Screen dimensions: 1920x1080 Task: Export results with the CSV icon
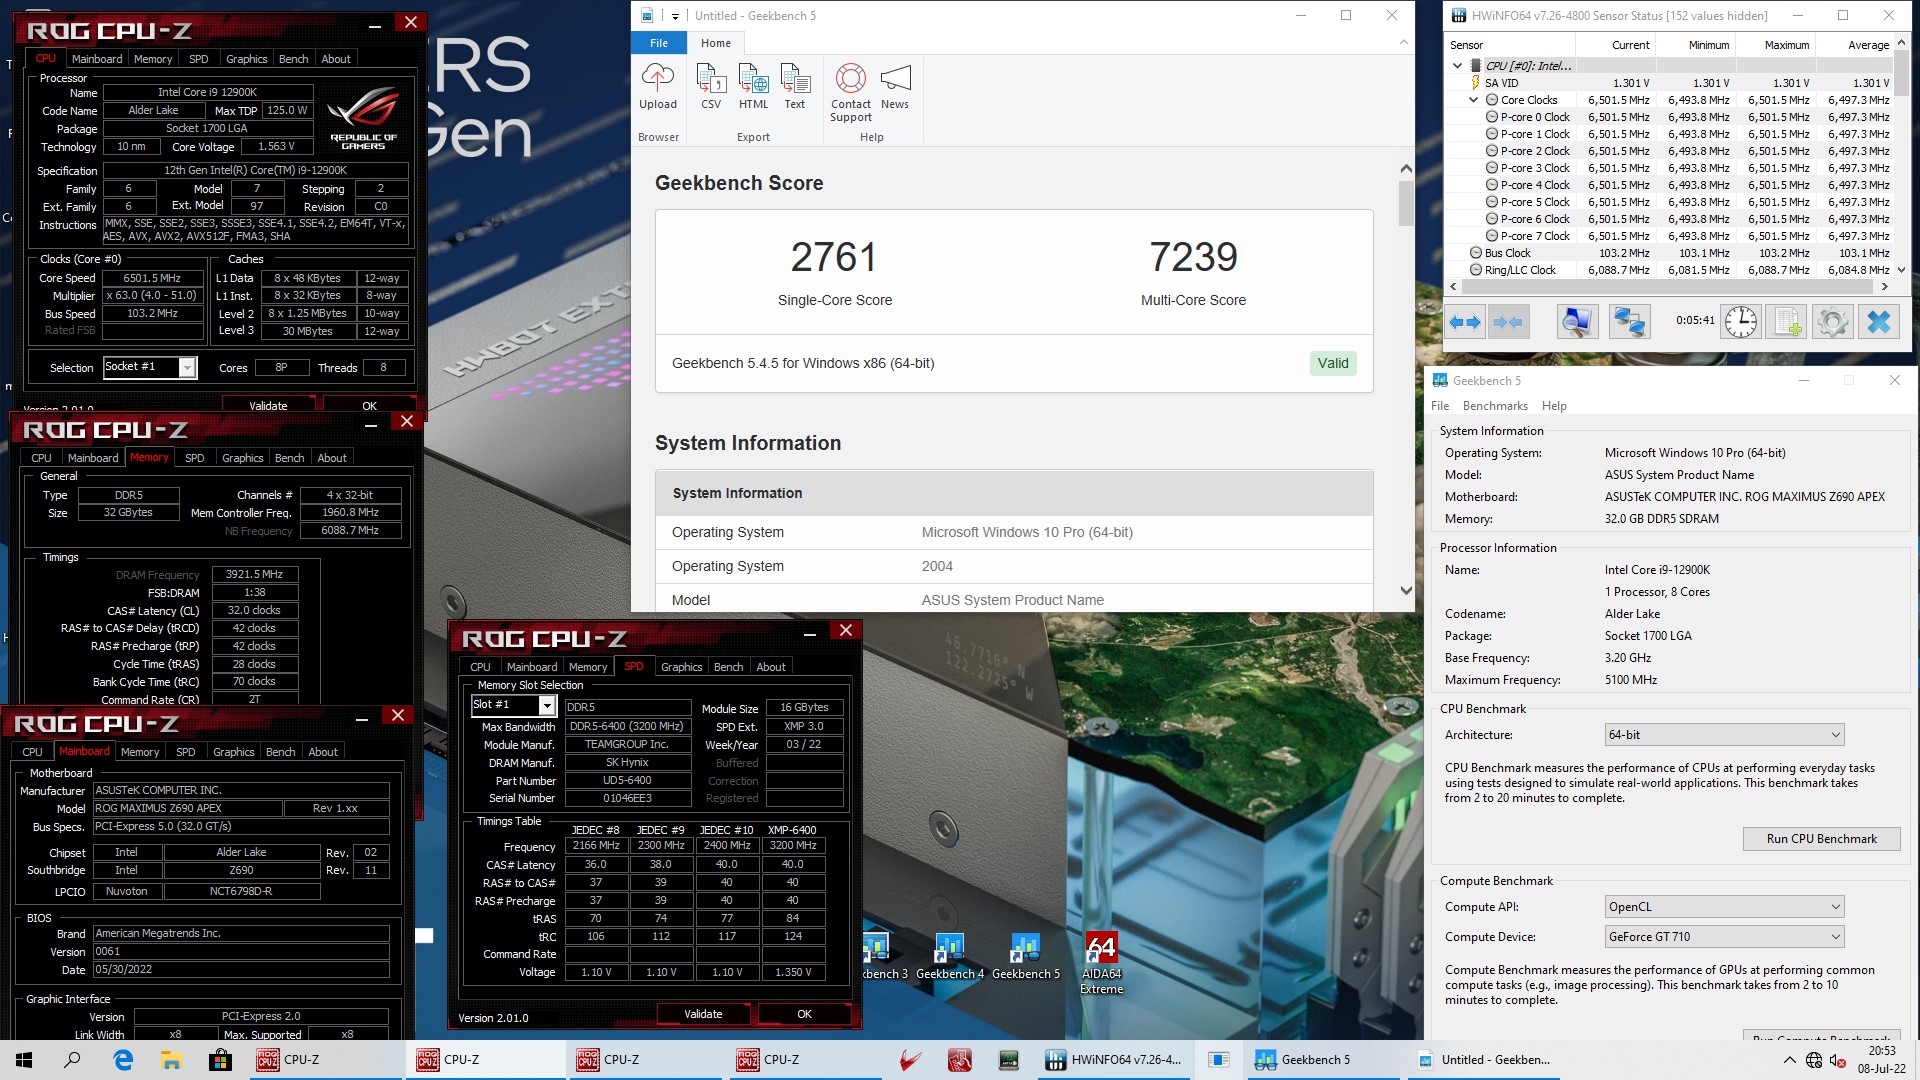tap(711, 87)
